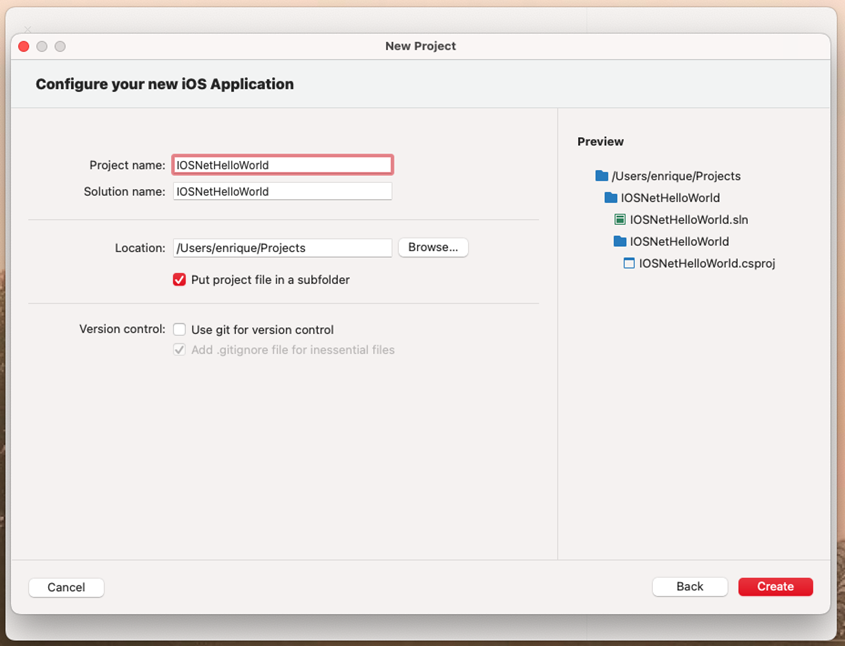Open the Browse dialog for Location
The height and width of the screenshot is (646, 845).
[x=433, y=247]
